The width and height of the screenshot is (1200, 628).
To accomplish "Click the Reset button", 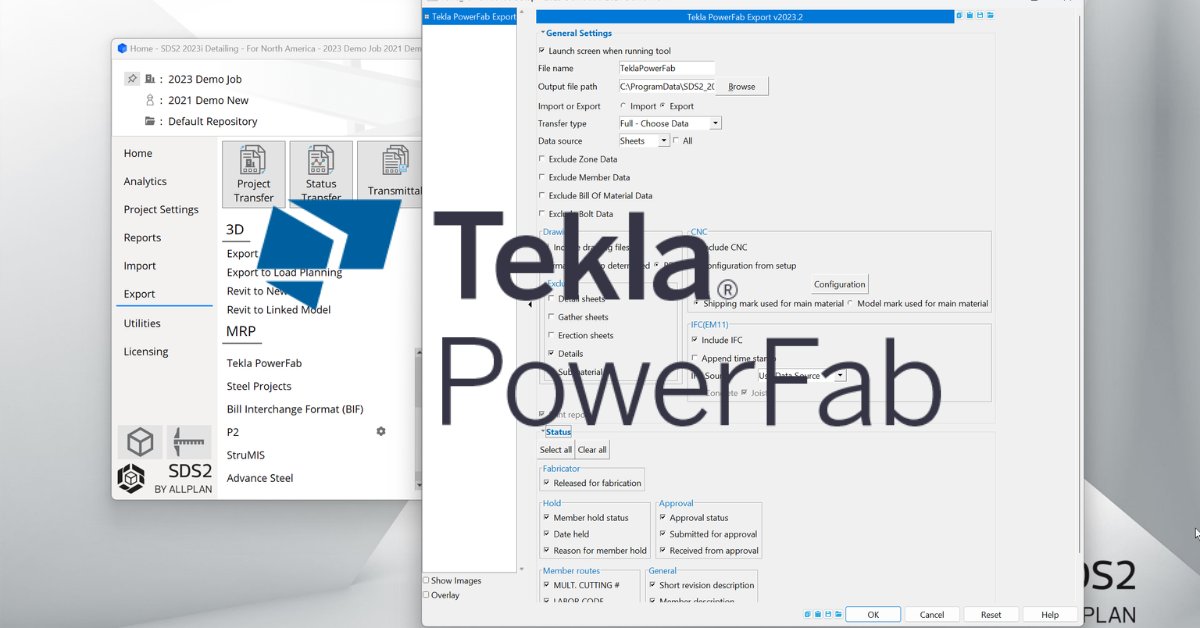I will 991,614.
